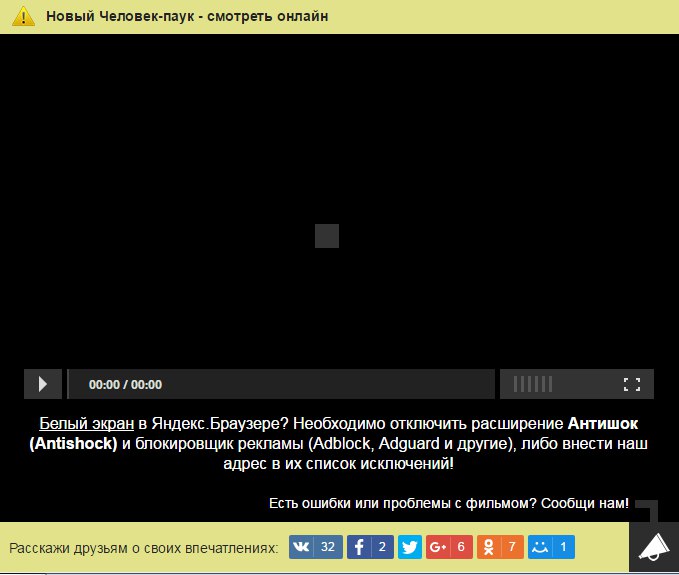Share the movie on Odnoklassniki
Screen dimensions: 679x575
point(488,547)
